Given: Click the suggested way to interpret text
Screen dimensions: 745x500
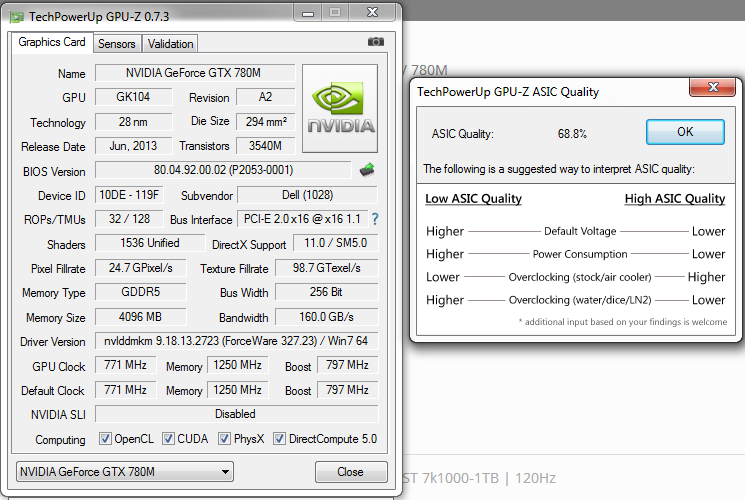Looking at the screenshot, I should tap(559, 169).
